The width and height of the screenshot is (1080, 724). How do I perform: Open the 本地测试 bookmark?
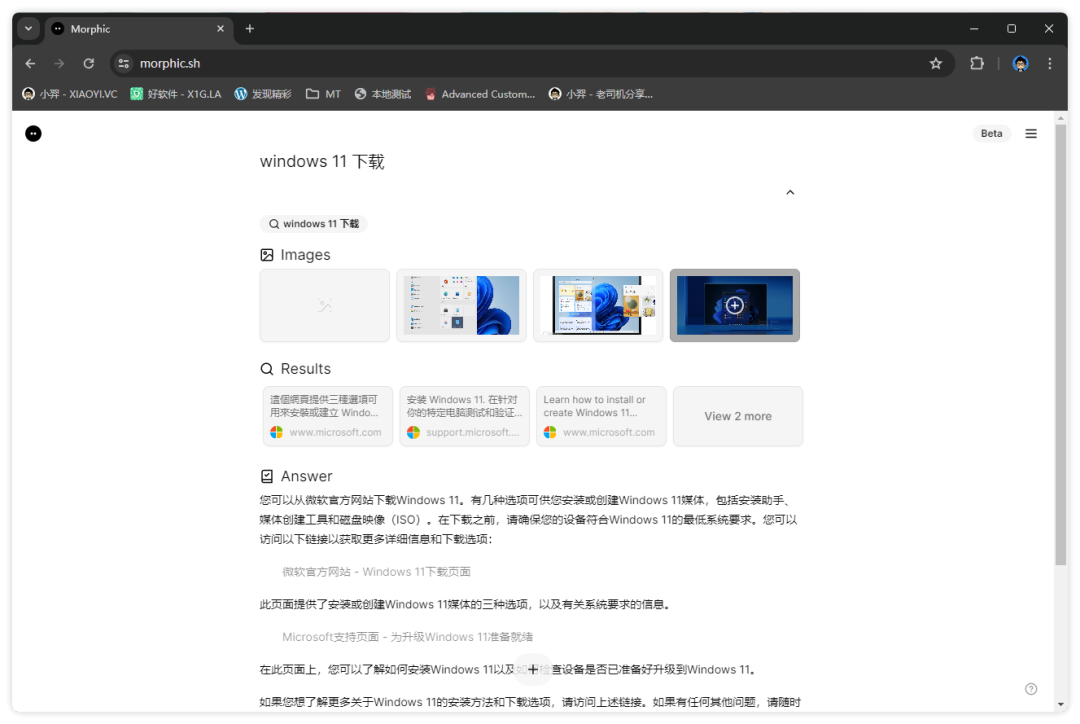pyautogui.click(x=383, y=94)
